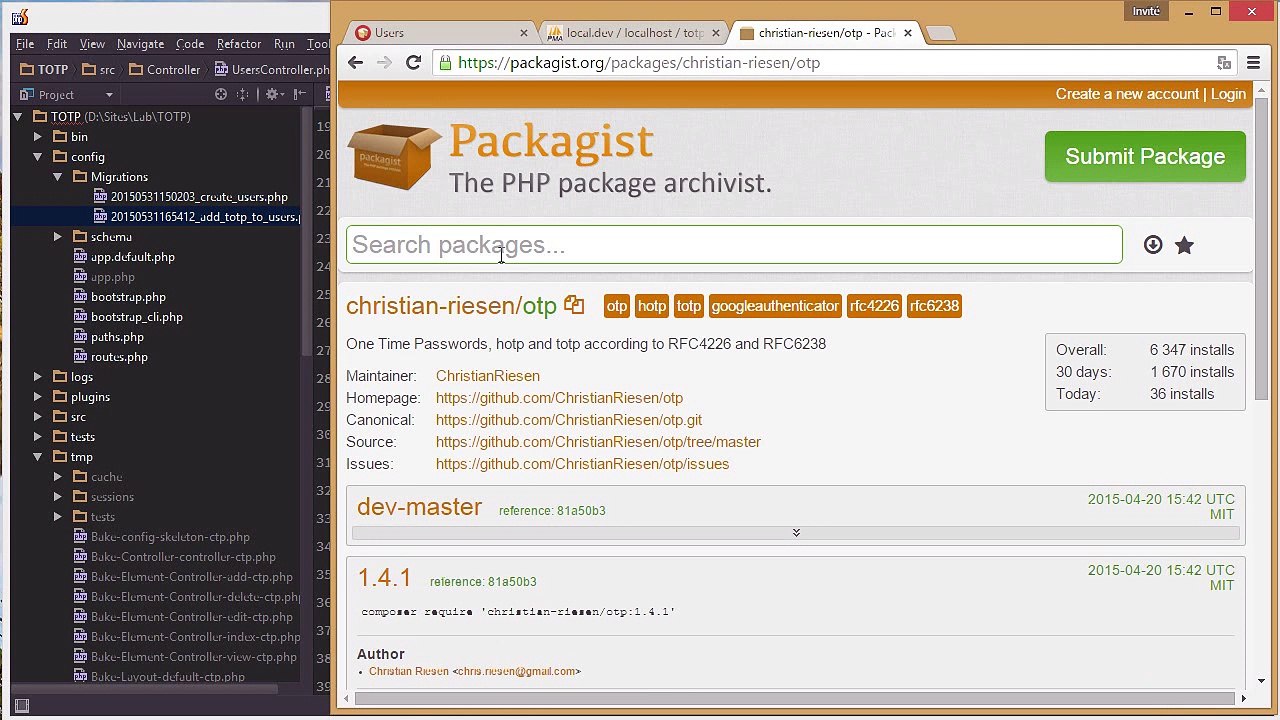Select bootstrap_cli.php file

coord(137,317)
